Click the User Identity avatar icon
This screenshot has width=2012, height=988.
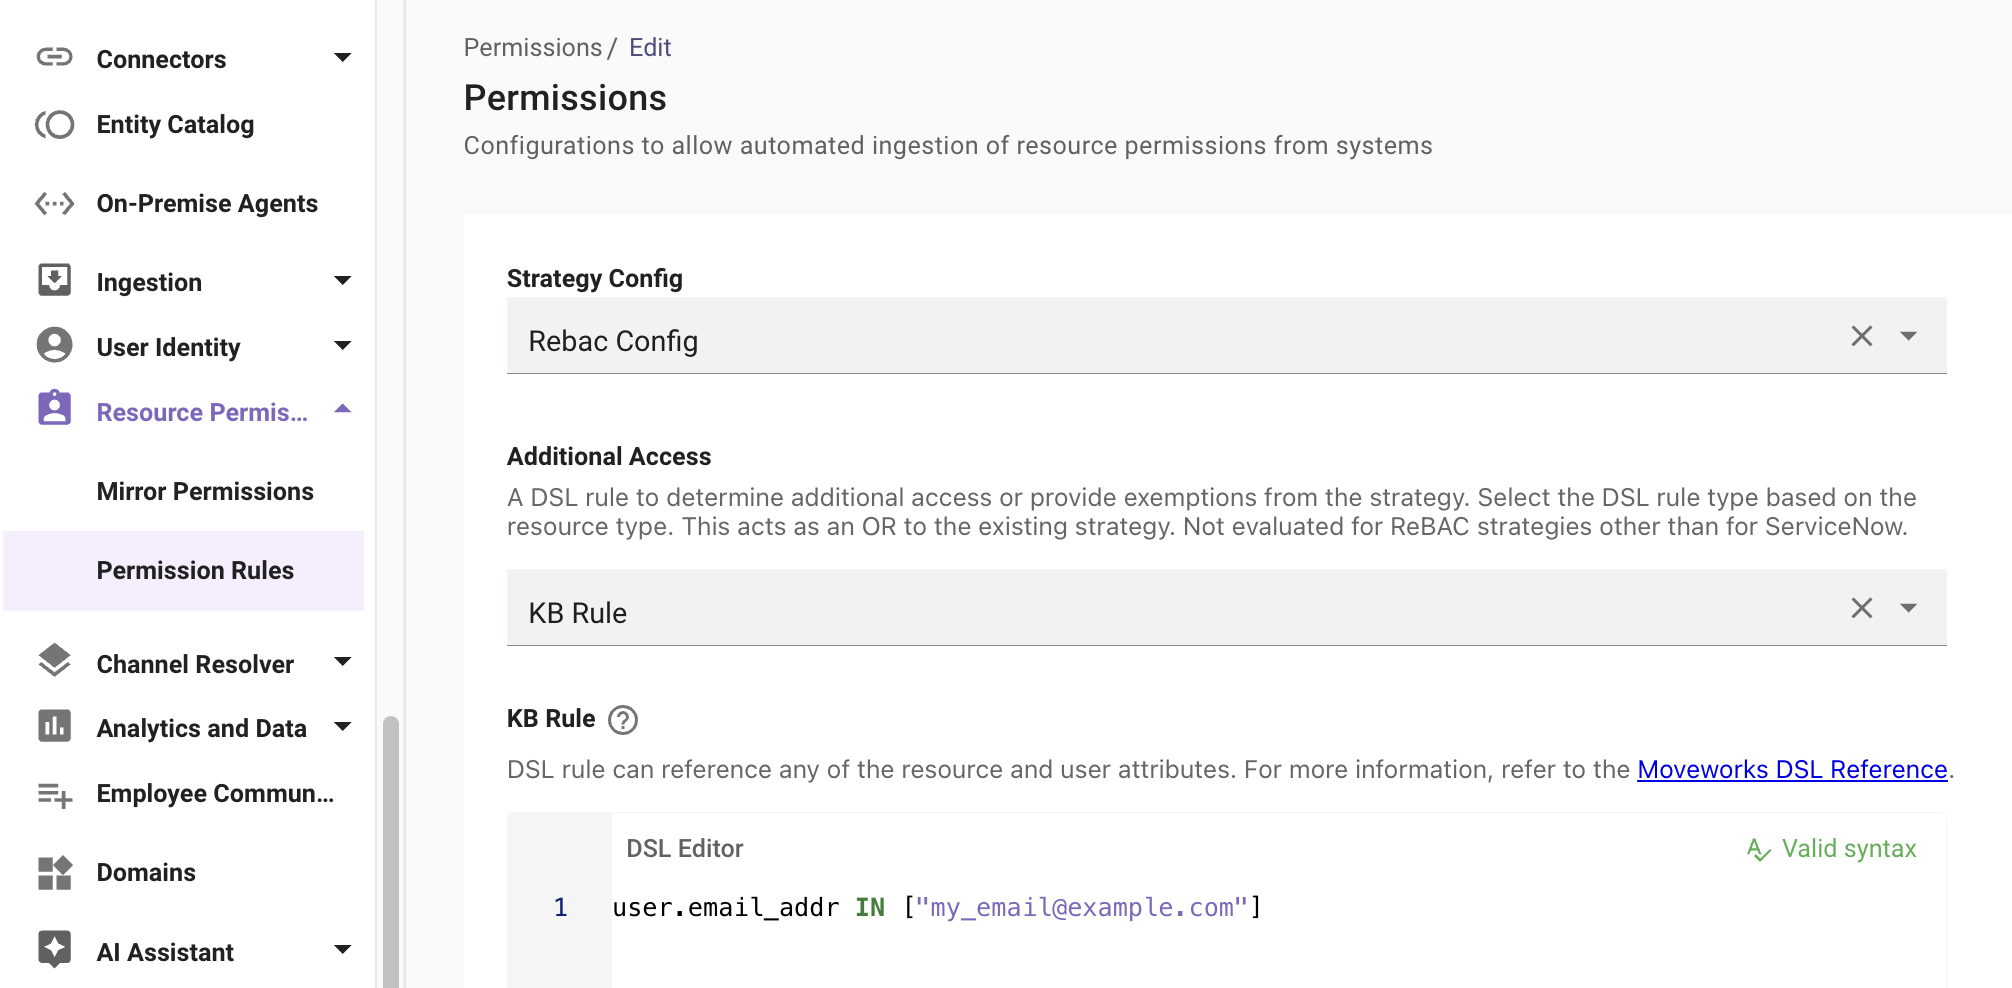coord(54,345)
